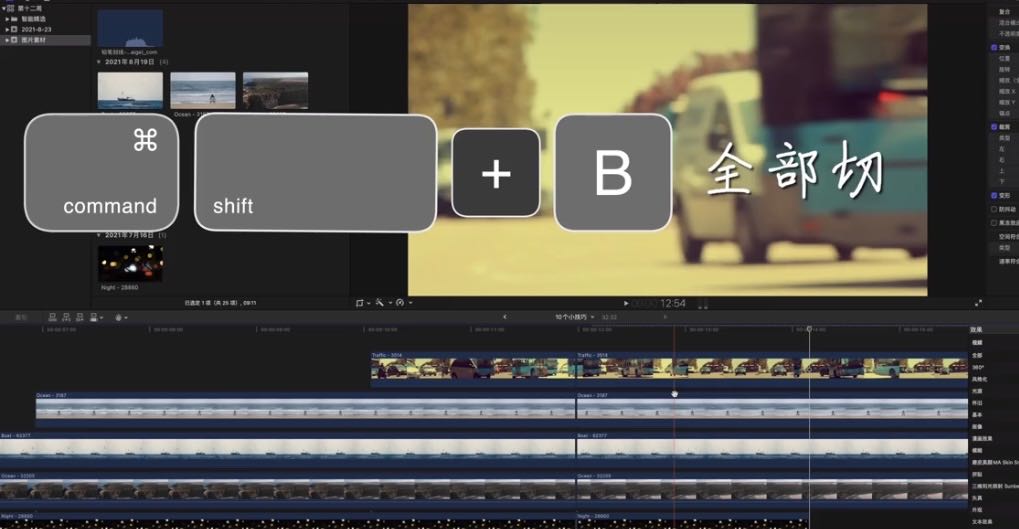Select the right Ocean - 3187 clip after cut
Screen dimensions: 1019x529
772,409
